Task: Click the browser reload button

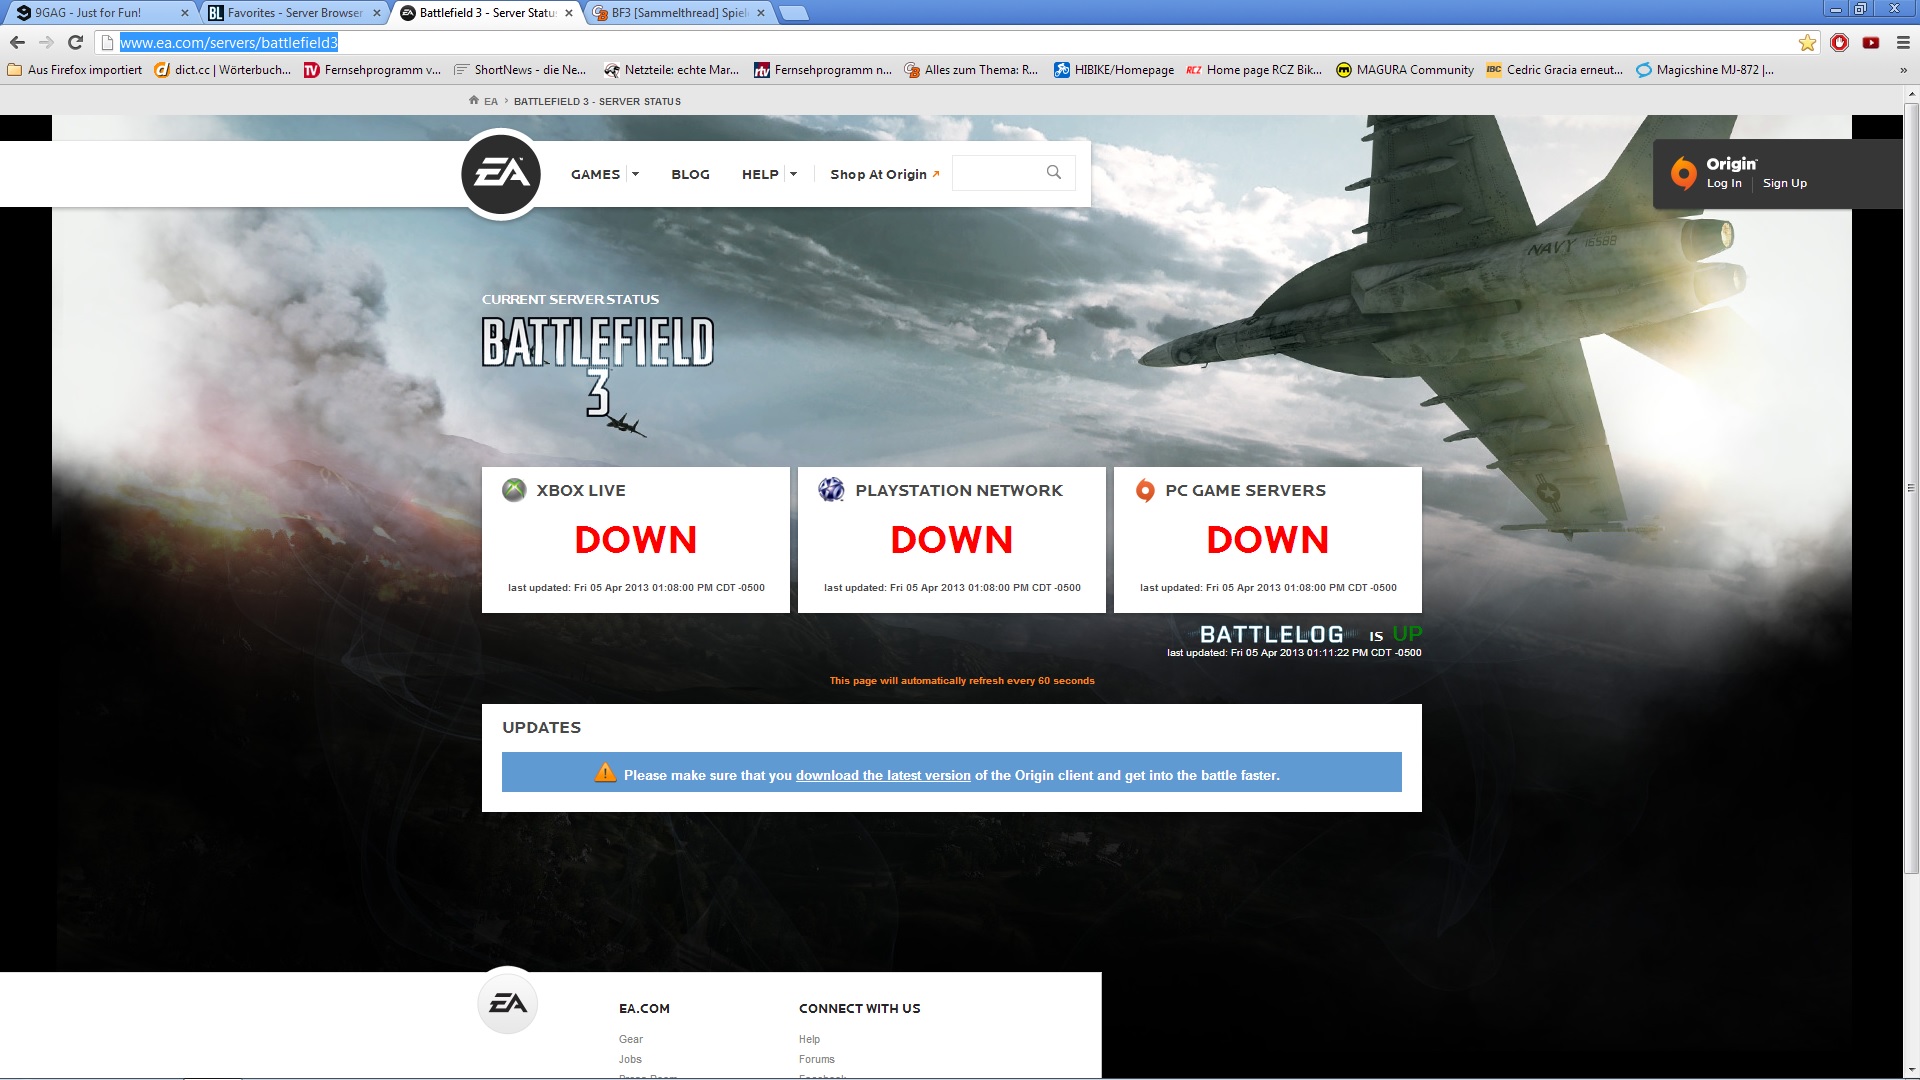Action: pos(75,42)
